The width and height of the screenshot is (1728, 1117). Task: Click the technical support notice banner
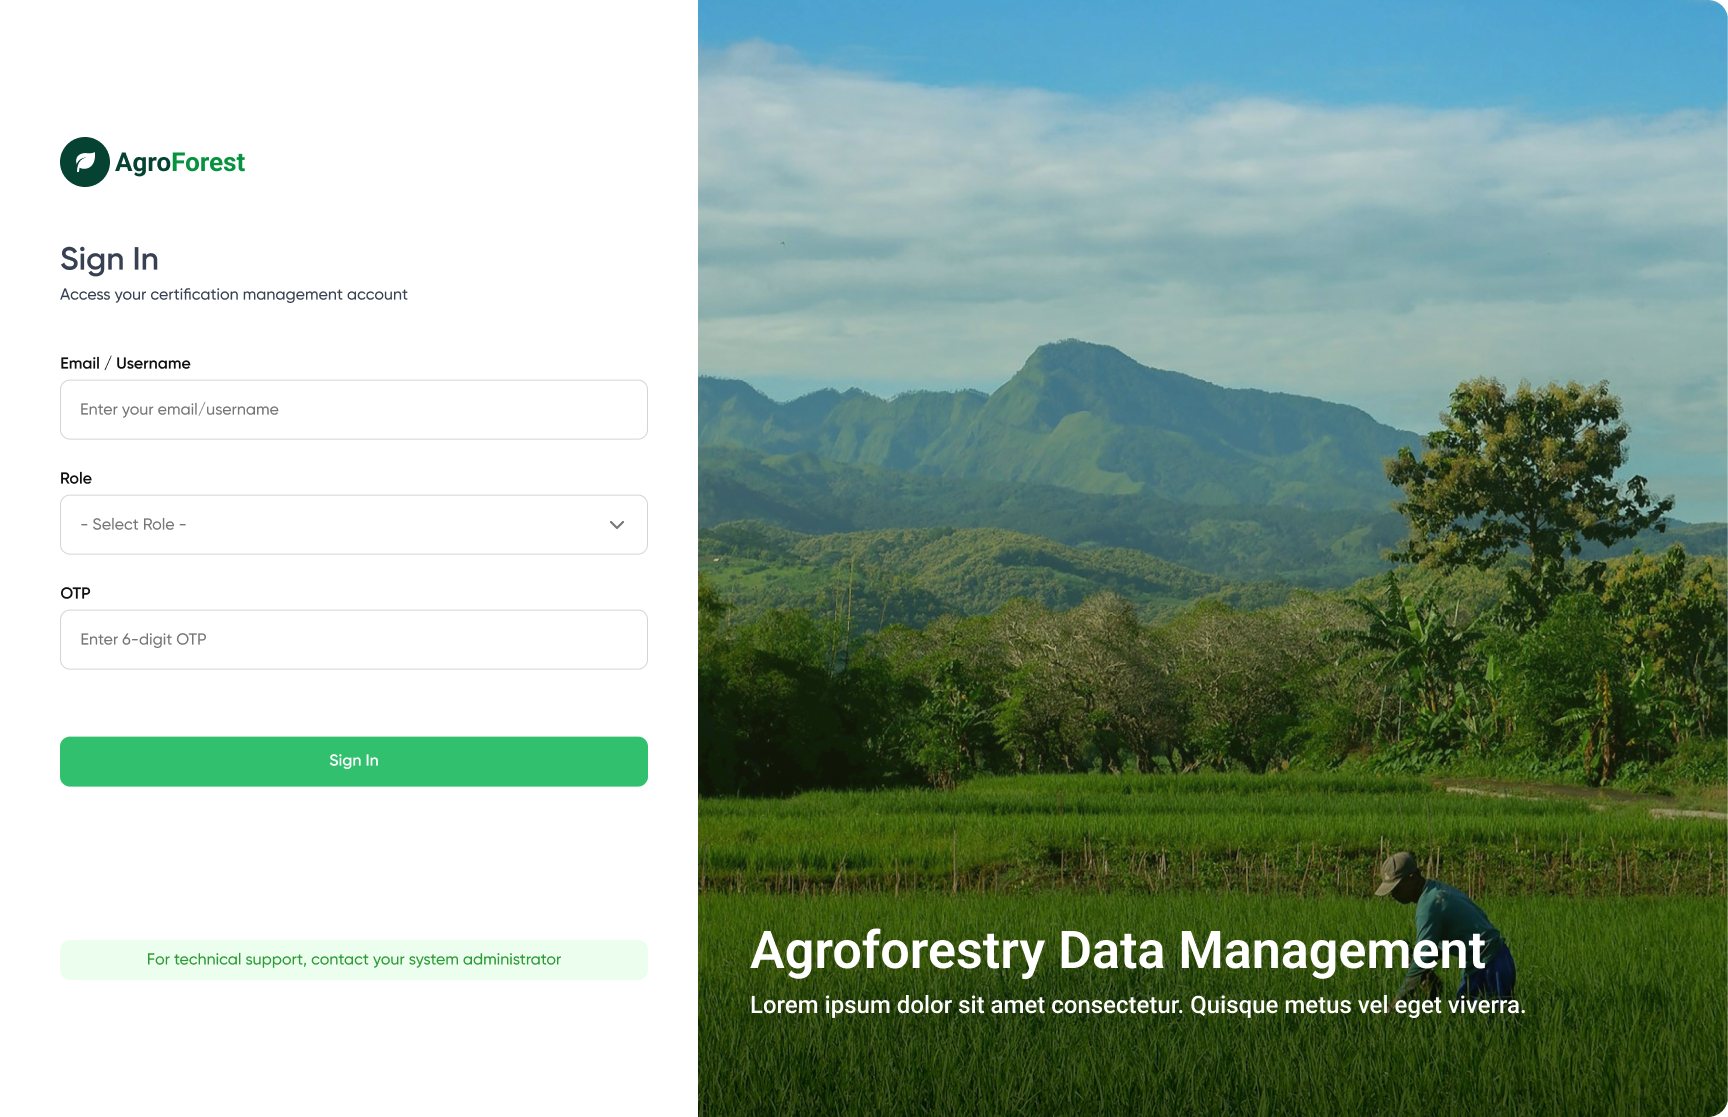click(353, 959)
